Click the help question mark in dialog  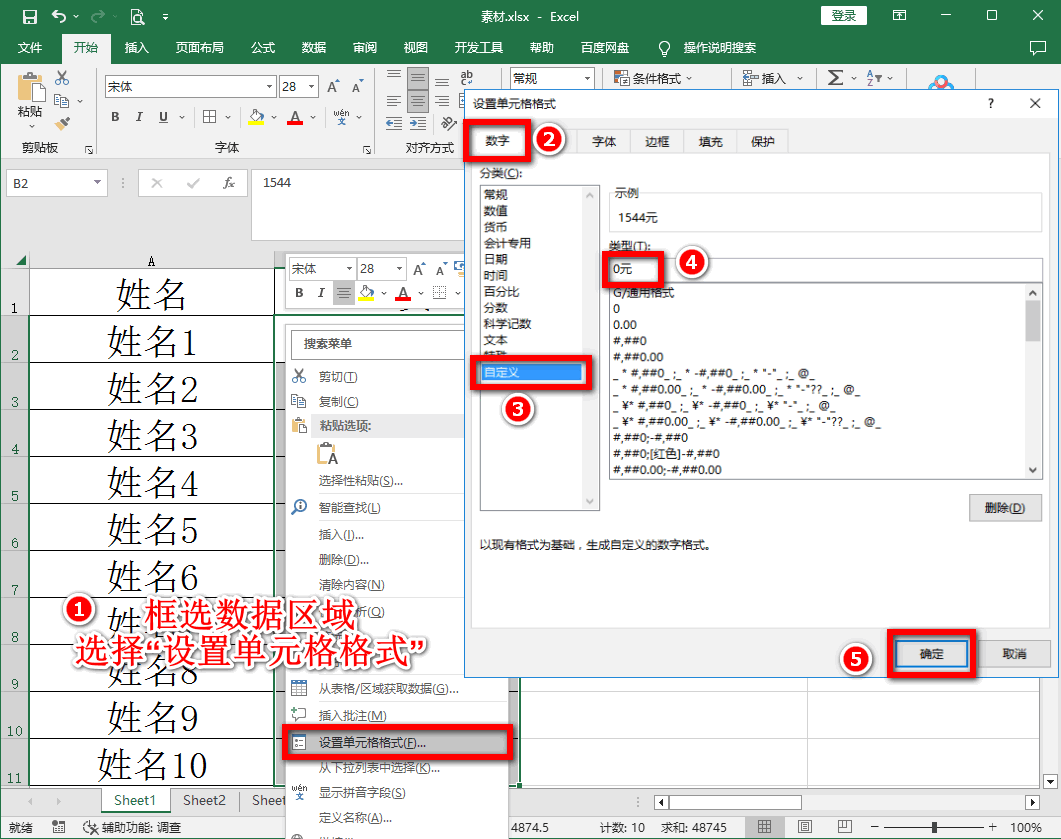coord(991,104)
